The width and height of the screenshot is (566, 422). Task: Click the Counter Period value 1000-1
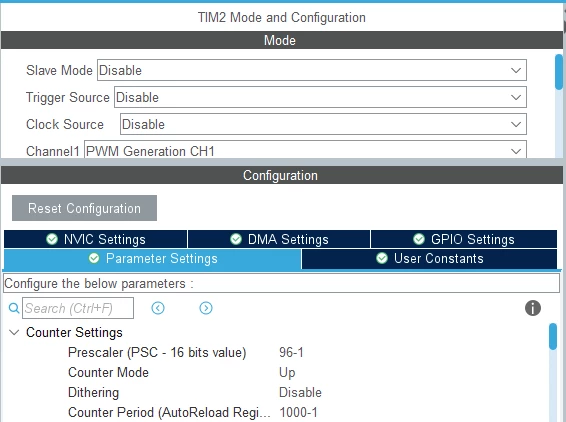coord(299,412)
